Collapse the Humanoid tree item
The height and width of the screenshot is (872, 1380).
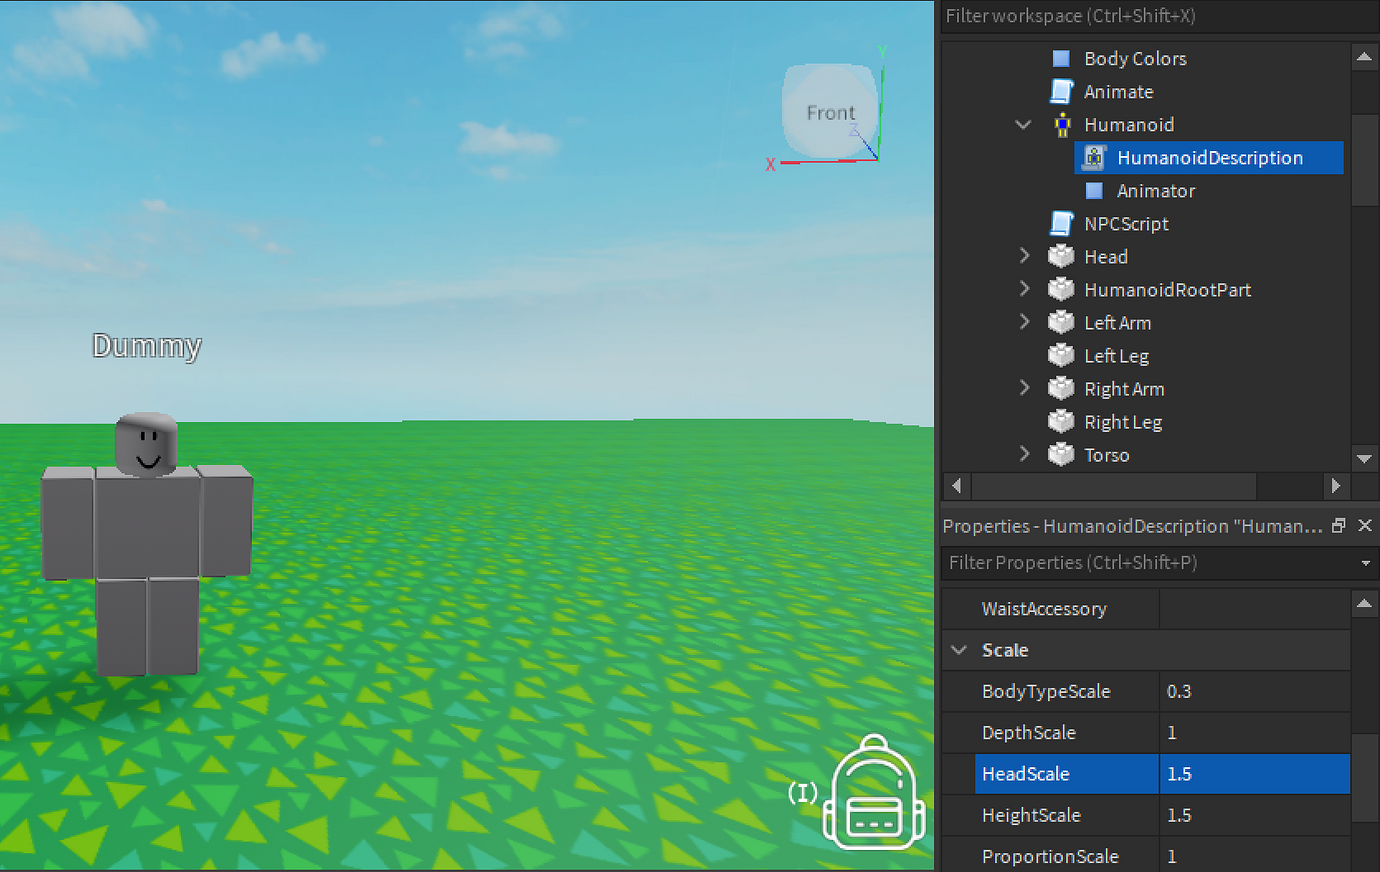click(1023, 124)
